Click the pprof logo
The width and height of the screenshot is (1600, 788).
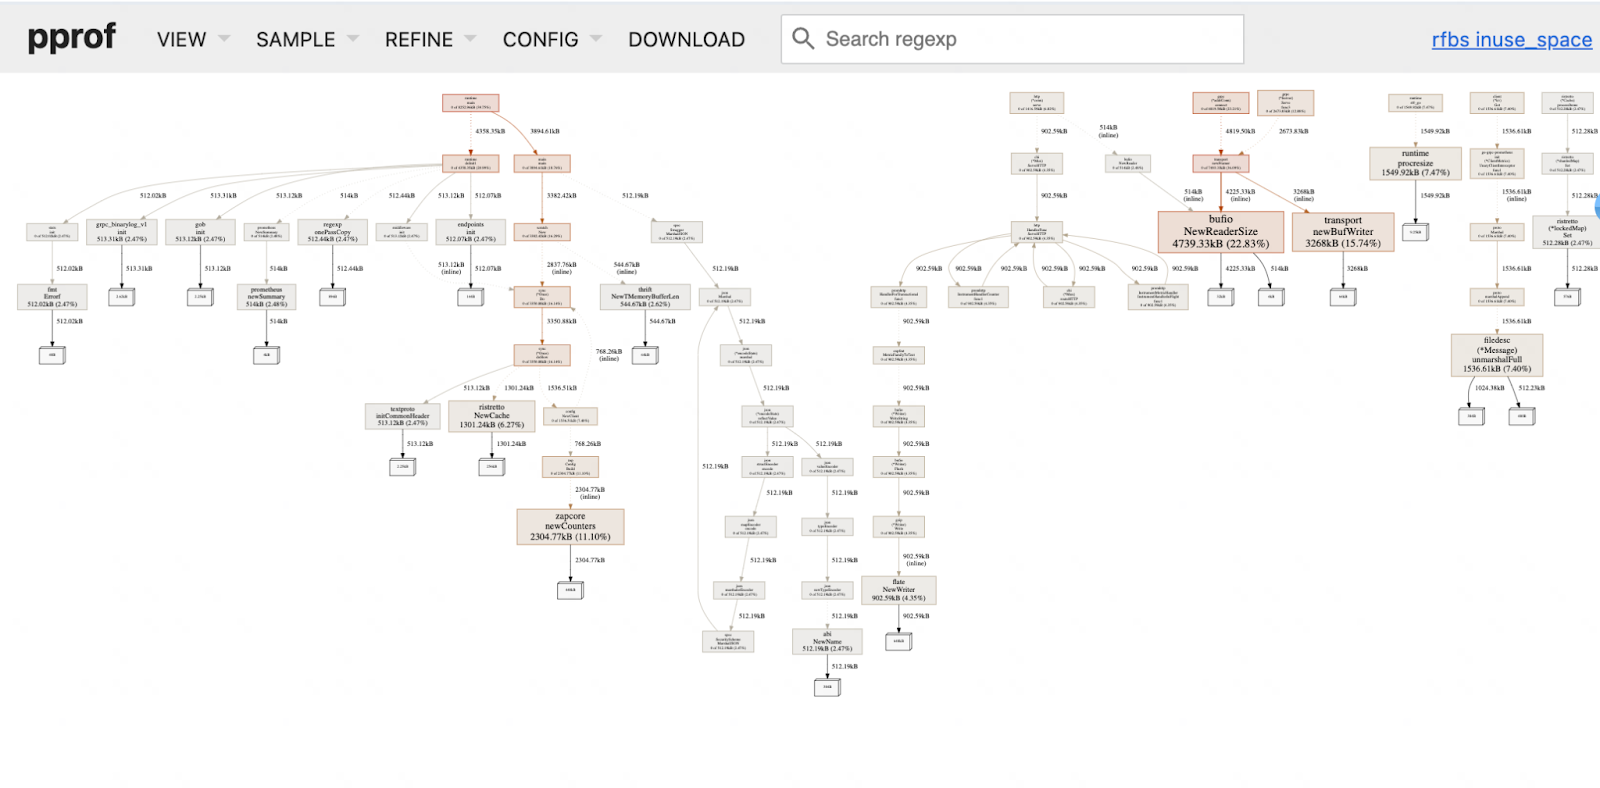pyautogui.click(x=71, y=39)
